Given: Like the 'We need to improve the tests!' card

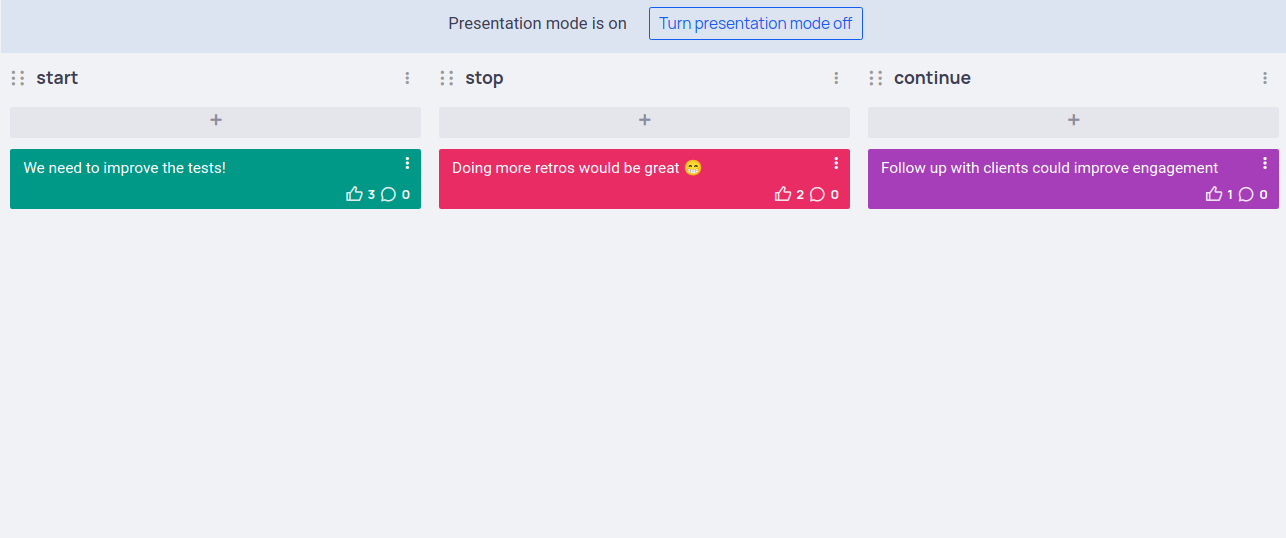Looking at the screenshot, I should tap(354, 194).
